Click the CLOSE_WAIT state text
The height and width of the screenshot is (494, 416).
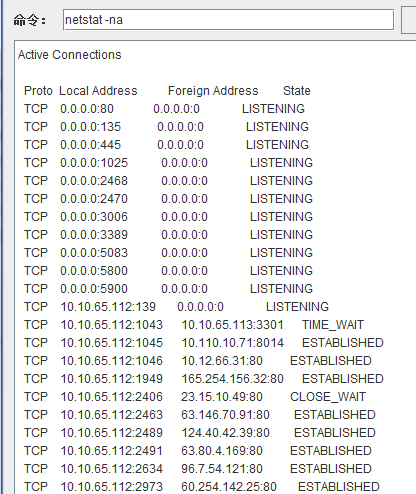[x=328, y=397]
